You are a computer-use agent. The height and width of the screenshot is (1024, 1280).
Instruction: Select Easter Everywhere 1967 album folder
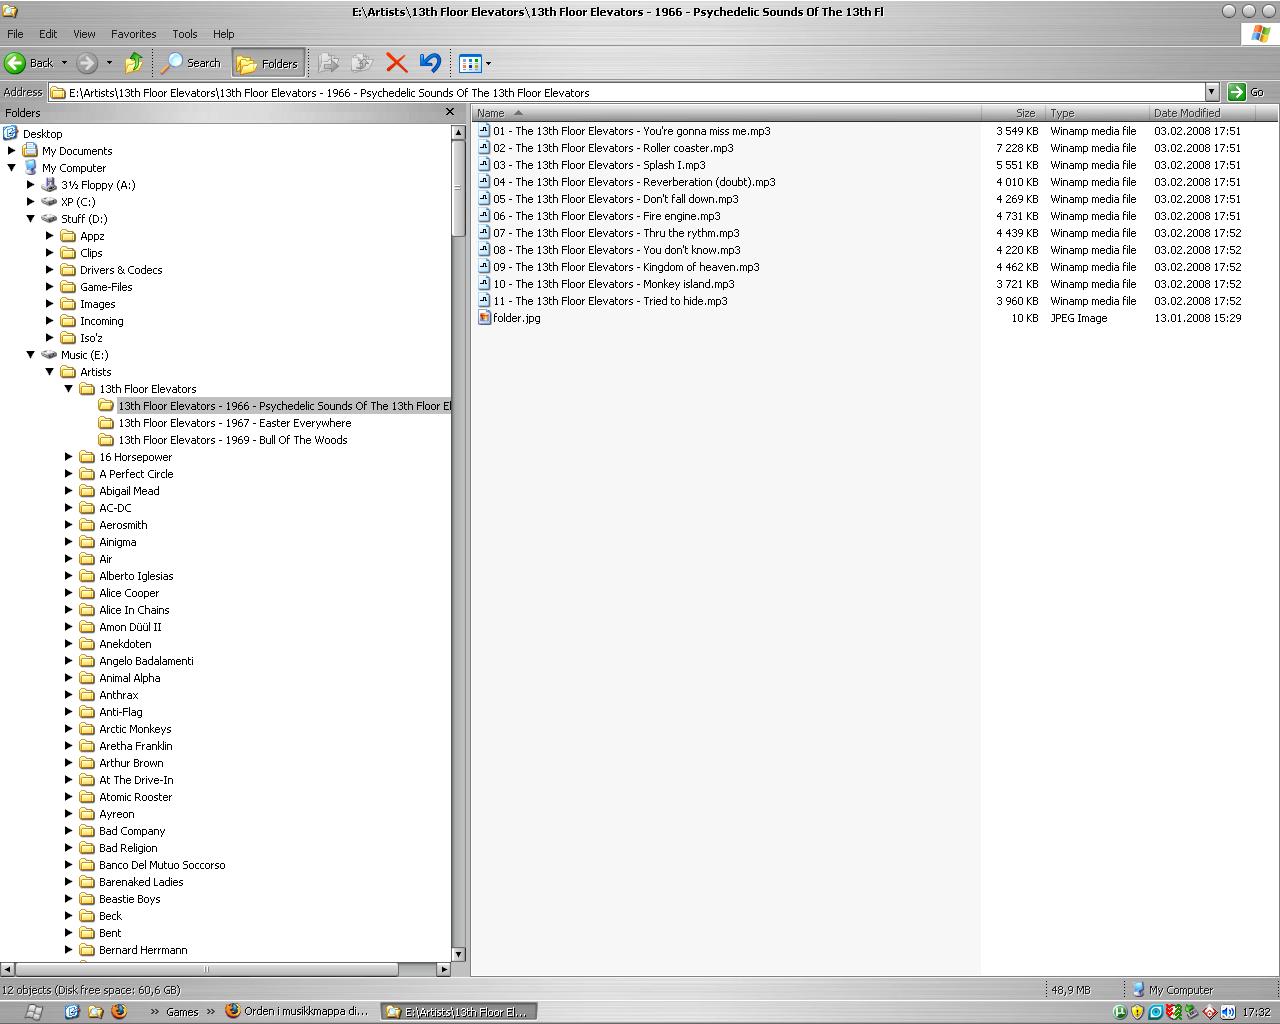pos(234,423)
